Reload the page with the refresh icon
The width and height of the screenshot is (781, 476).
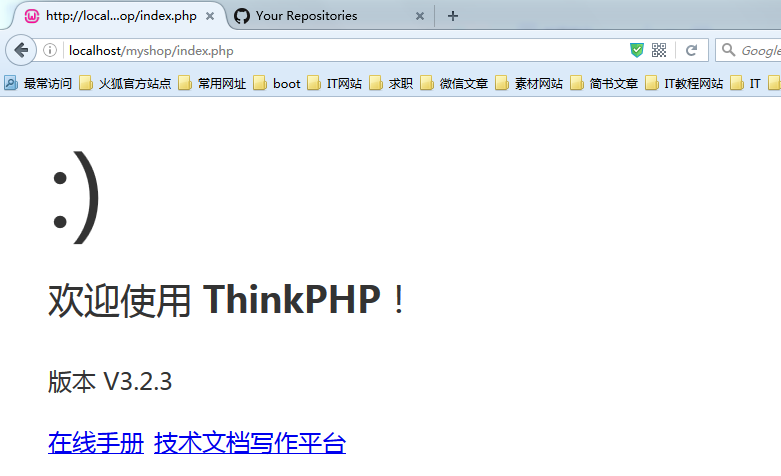click(691, 50)
